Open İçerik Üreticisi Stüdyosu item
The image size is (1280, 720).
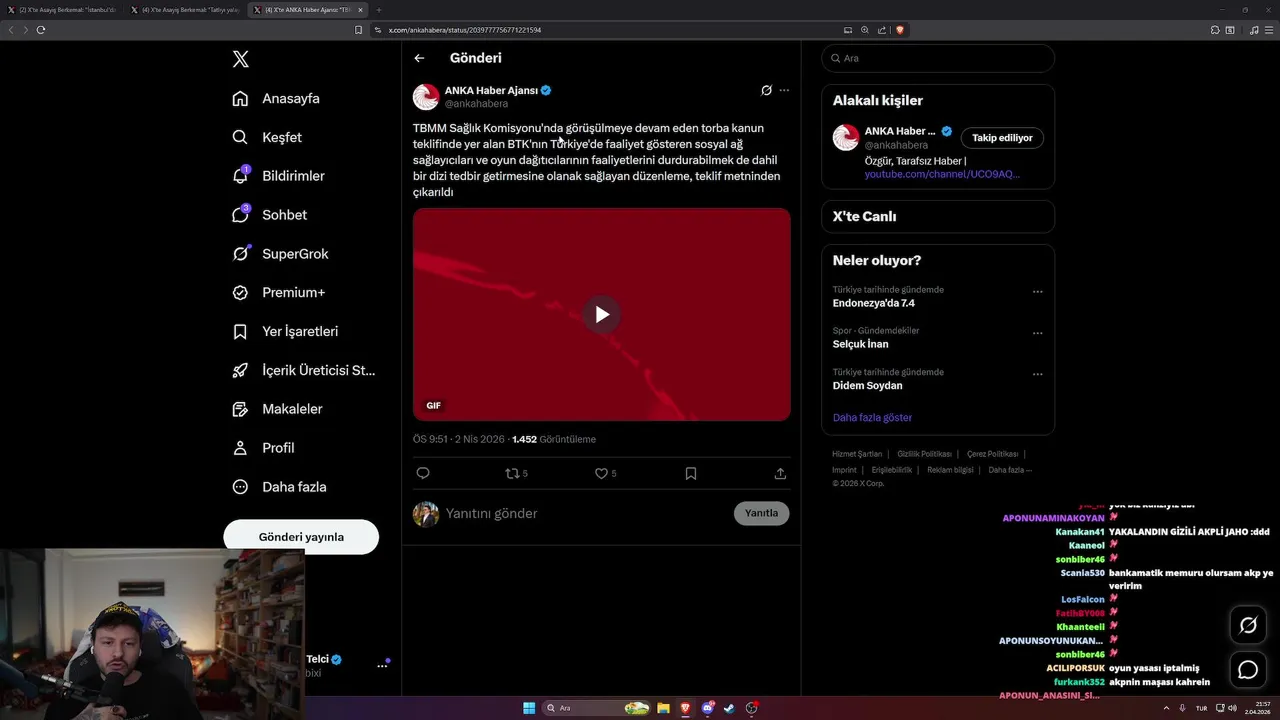point(304,370)
